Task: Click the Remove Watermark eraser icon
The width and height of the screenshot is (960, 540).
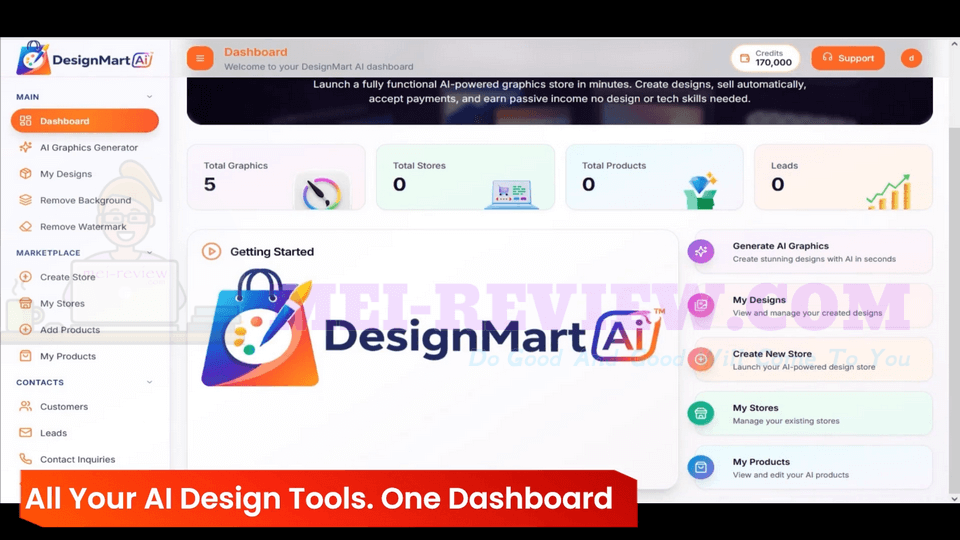Action: click(25, 226)
